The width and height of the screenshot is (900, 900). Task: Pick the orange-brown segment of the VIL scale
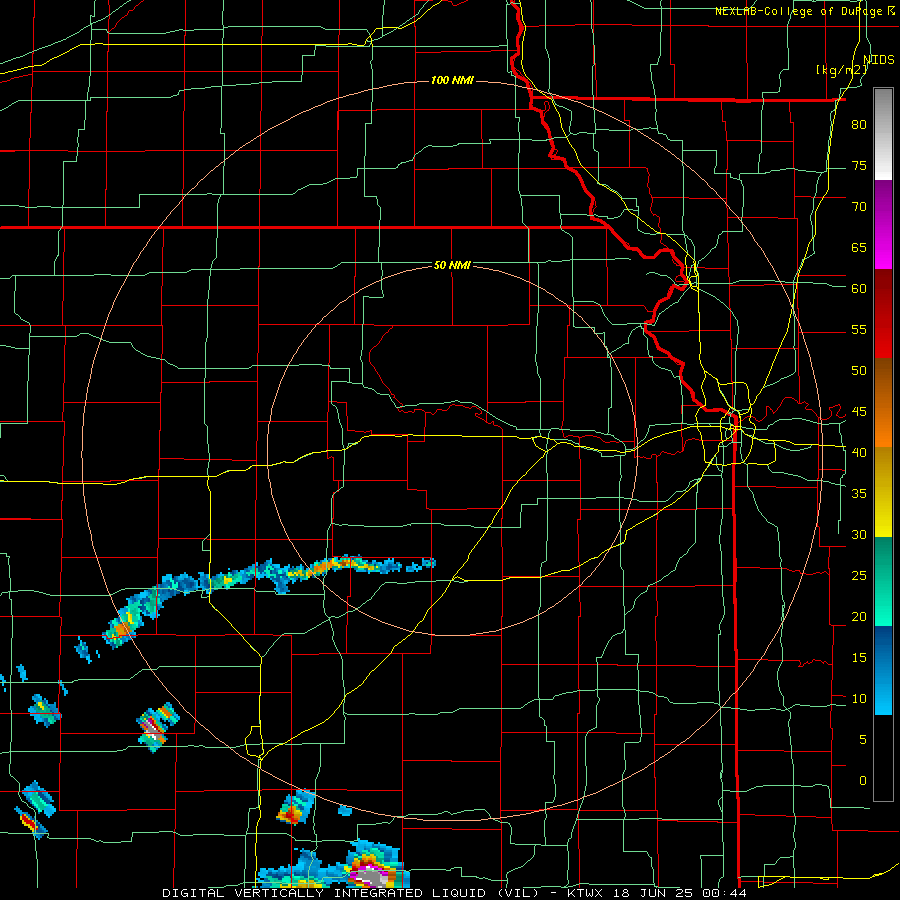coord(883,402)
